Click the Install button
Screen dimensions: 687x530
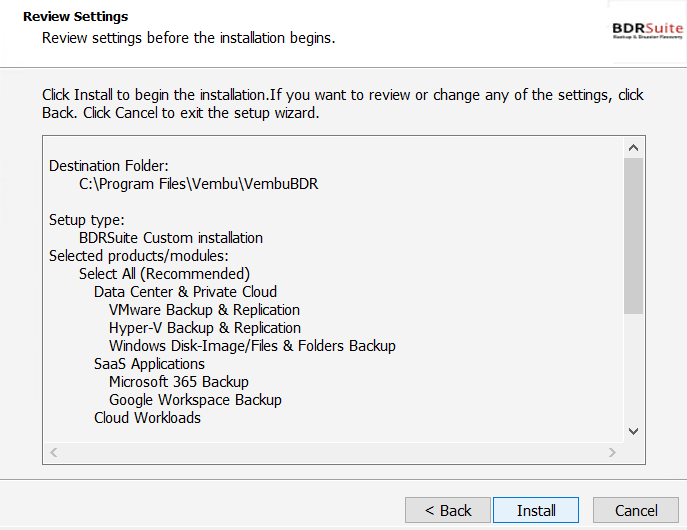click(535, 510)
